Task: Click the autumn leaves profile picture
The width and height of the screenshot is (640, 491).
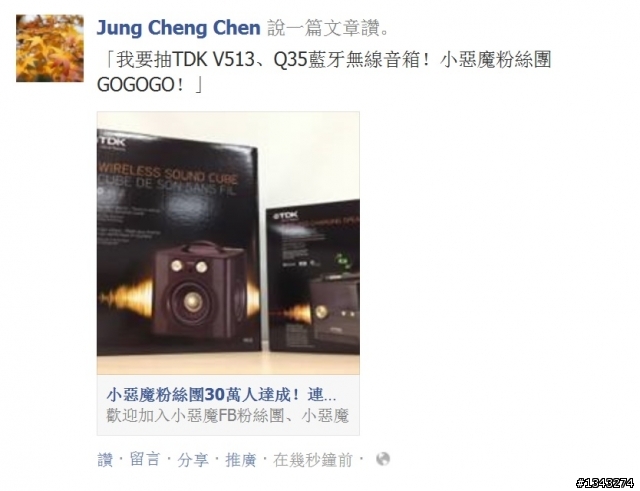Action: tap(50, 48)
